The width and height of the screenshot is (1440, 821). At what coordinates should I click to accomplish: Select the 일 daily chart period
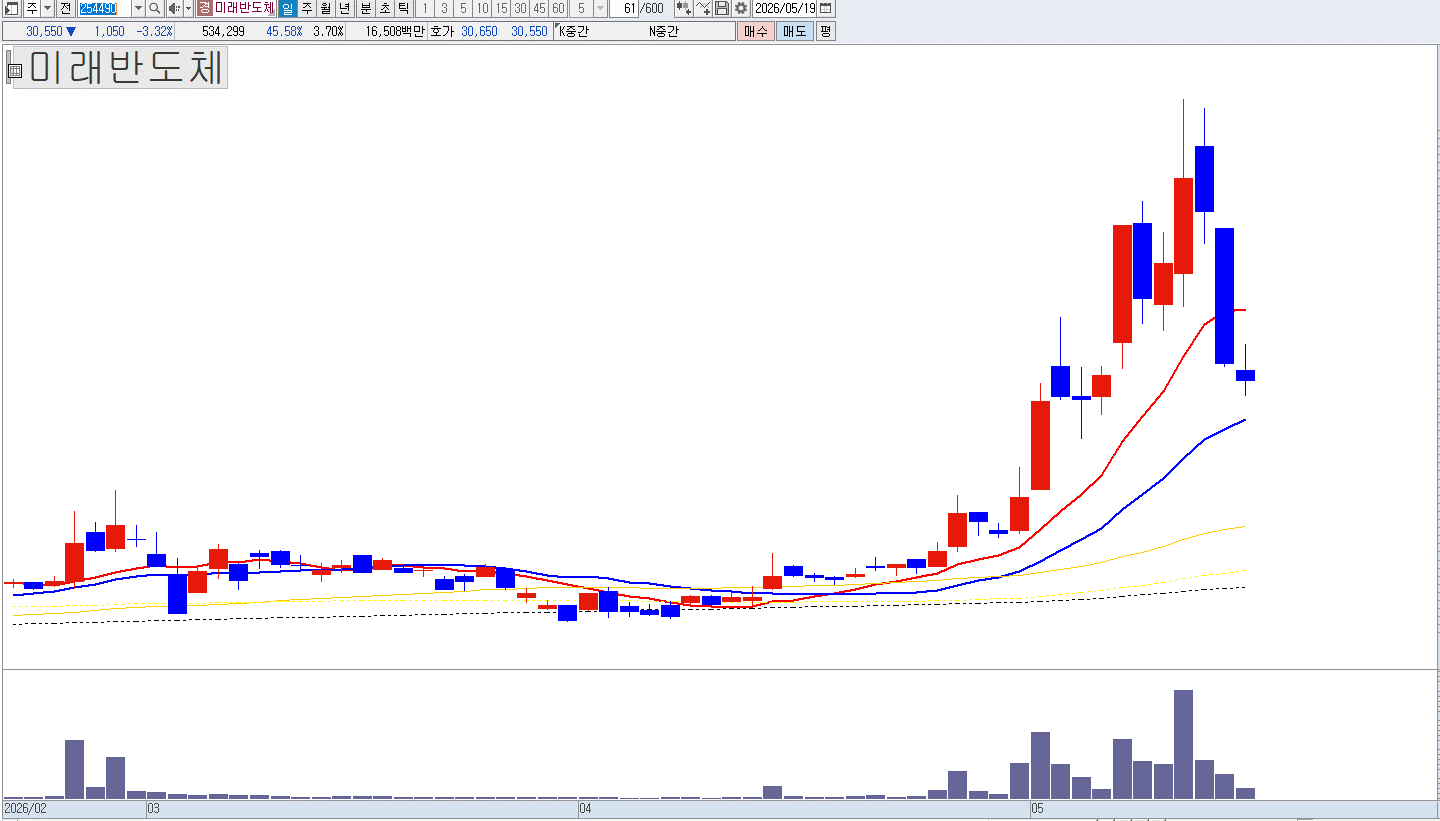point(287,8)
